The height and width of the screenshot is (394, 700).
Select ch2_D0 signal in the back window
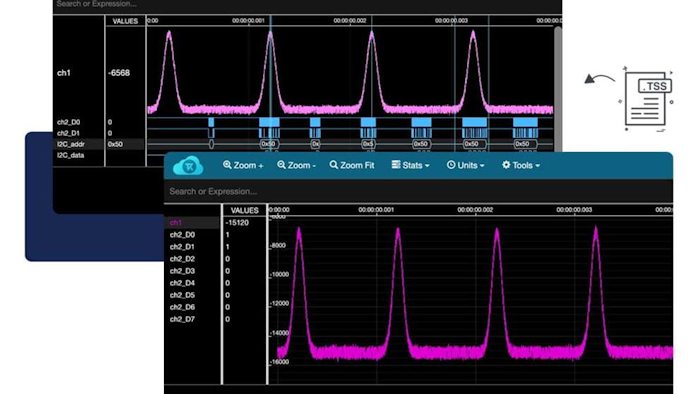point(68,122)
